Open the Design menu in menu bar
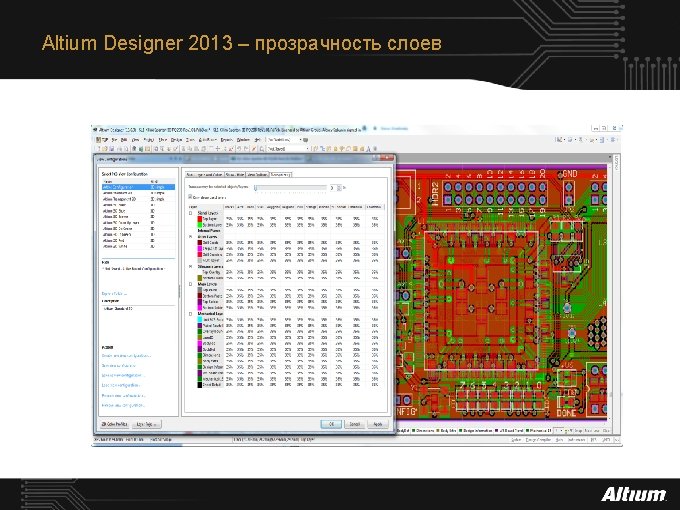680x510 pixels. (176, 140)
